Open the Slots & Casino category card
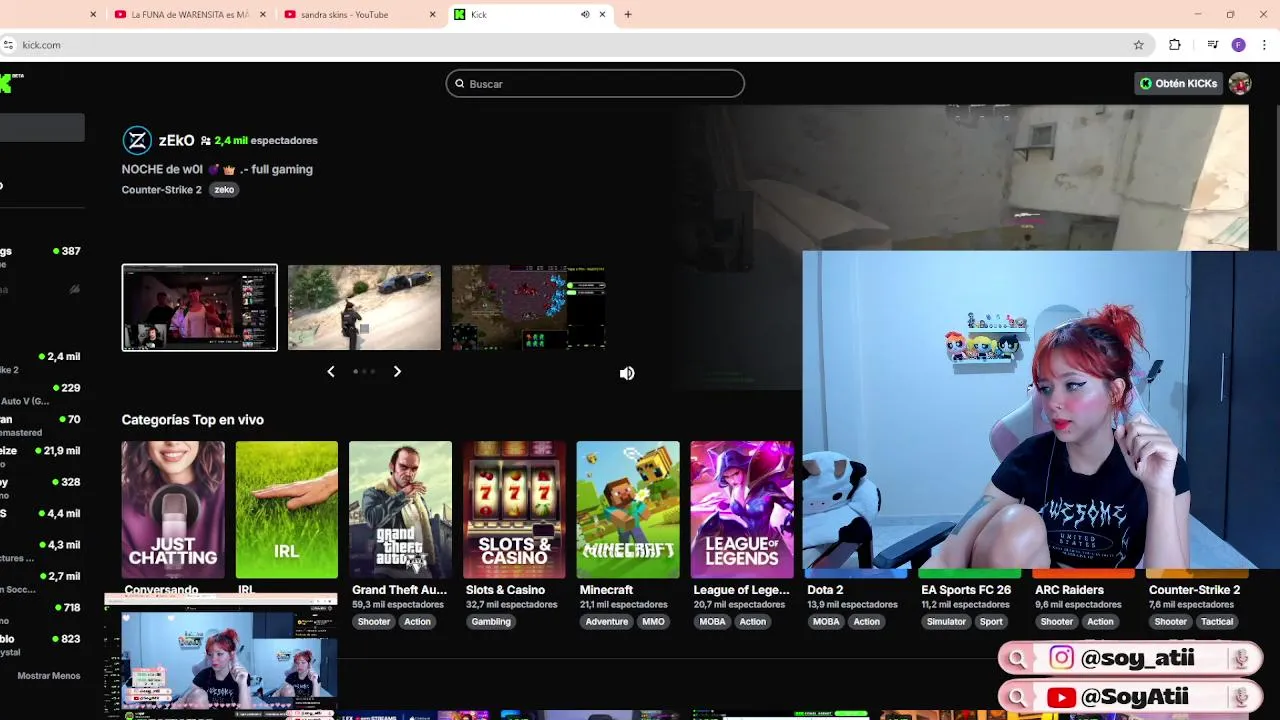The width and height of the screenshot is (1280, 720). pyautogui.click(x=514, y=510)
